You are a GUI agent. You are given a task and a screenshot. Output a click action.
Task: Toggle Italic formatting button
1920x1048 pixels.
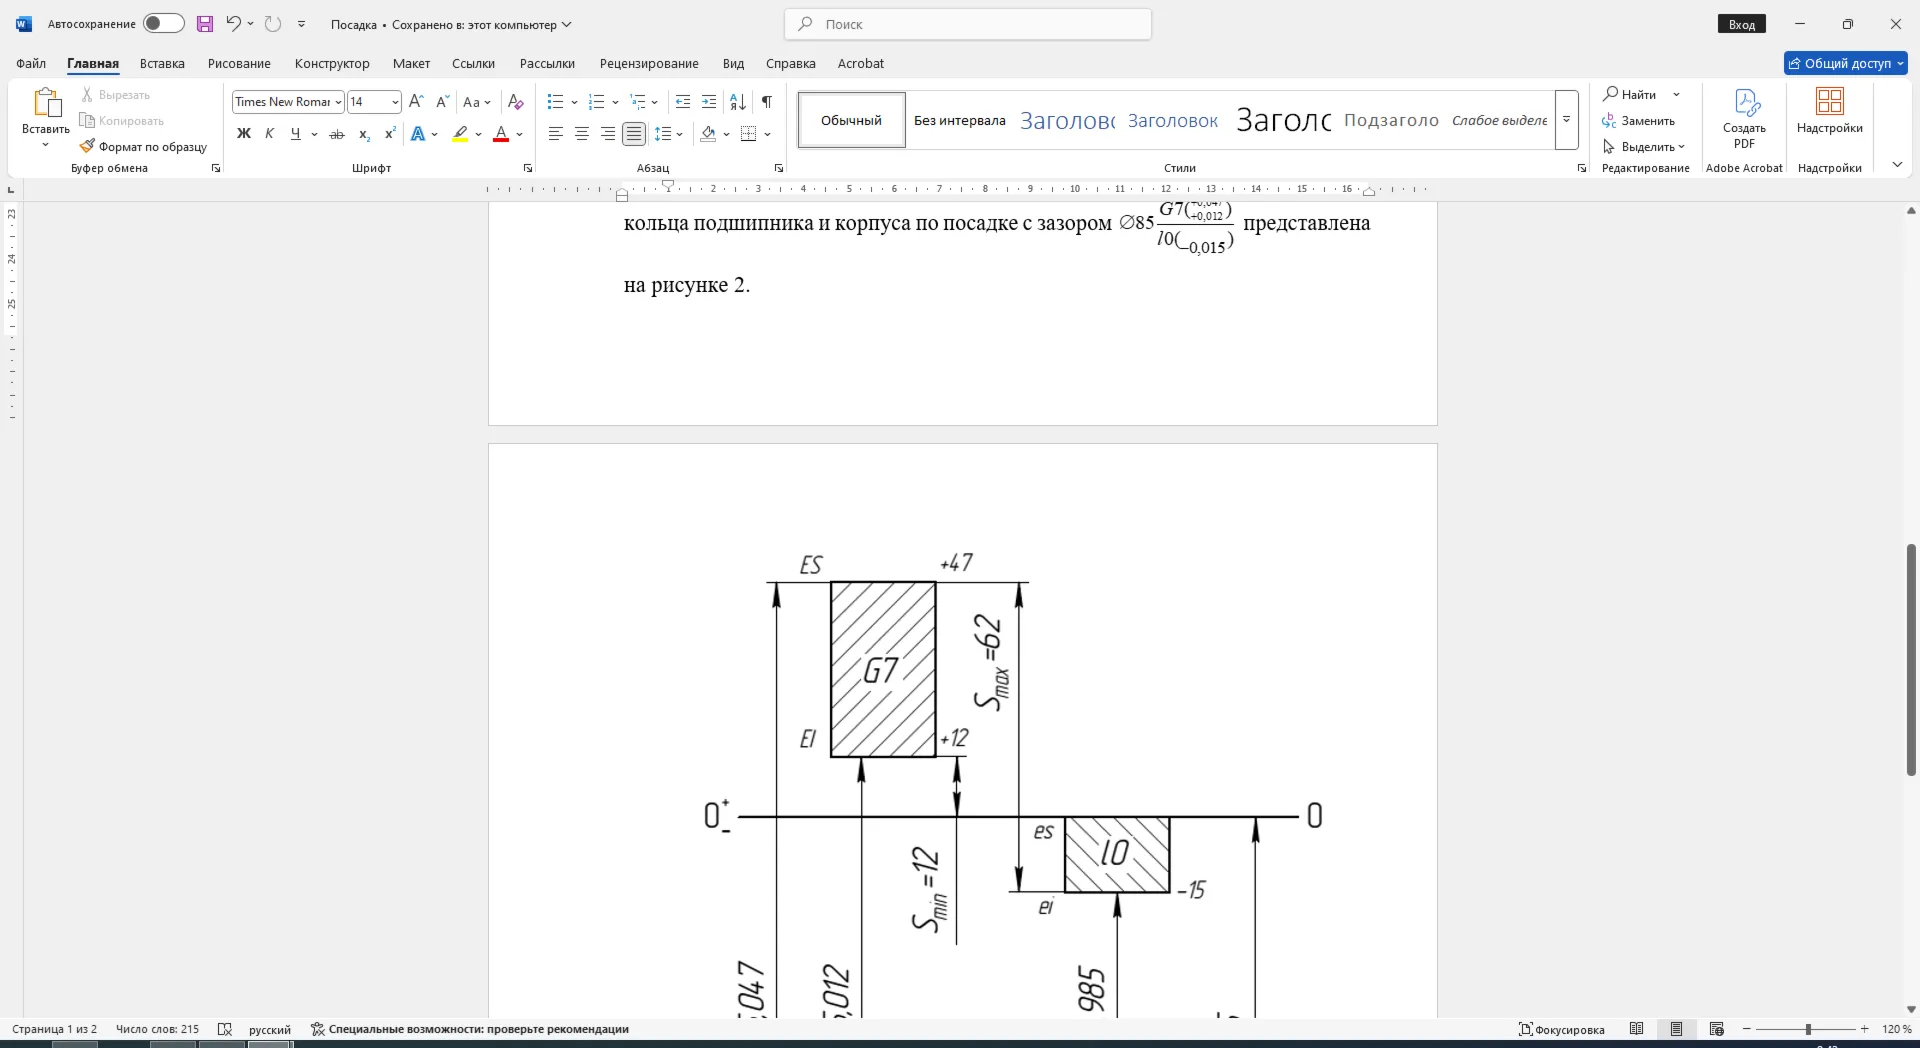click(x=270, y=134)
